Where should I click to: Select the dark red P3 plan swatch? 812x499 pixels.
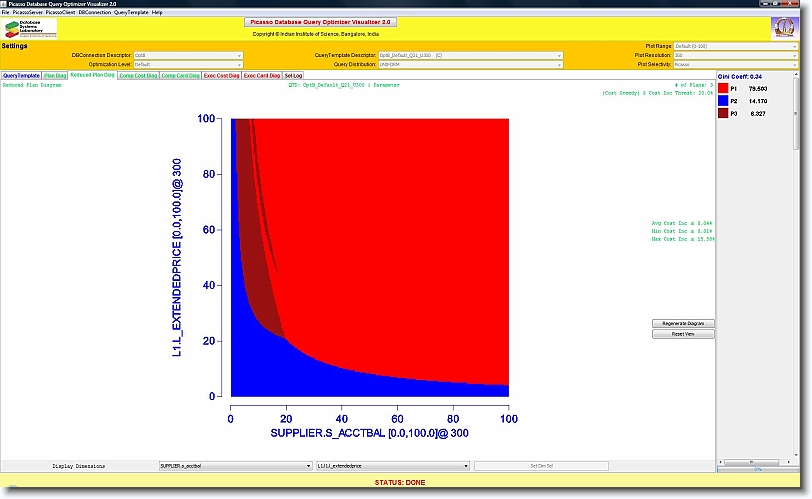tap(724, 114)
